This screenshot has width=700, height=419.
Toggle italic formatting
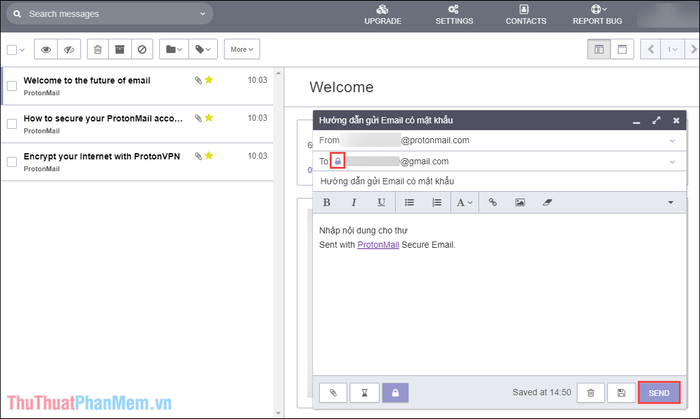click(354, 203)
